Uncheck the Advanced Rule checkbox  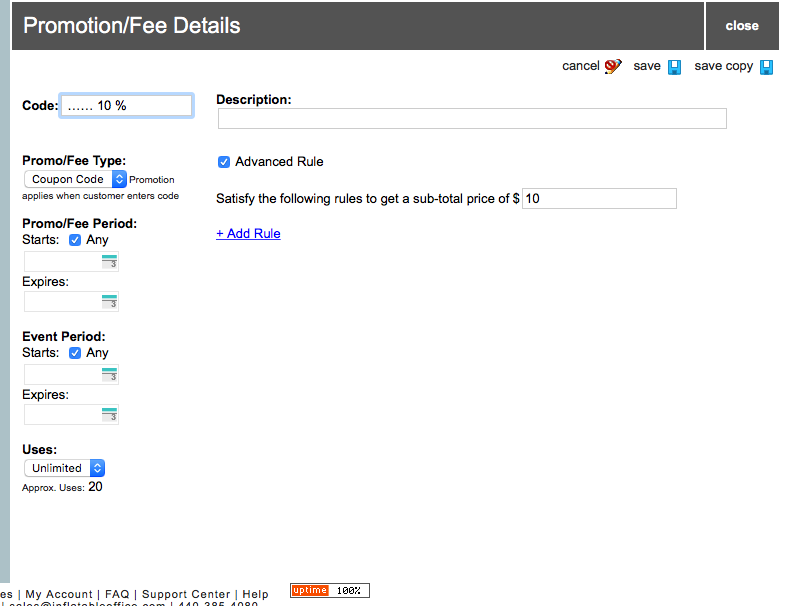tap(224, 162)
